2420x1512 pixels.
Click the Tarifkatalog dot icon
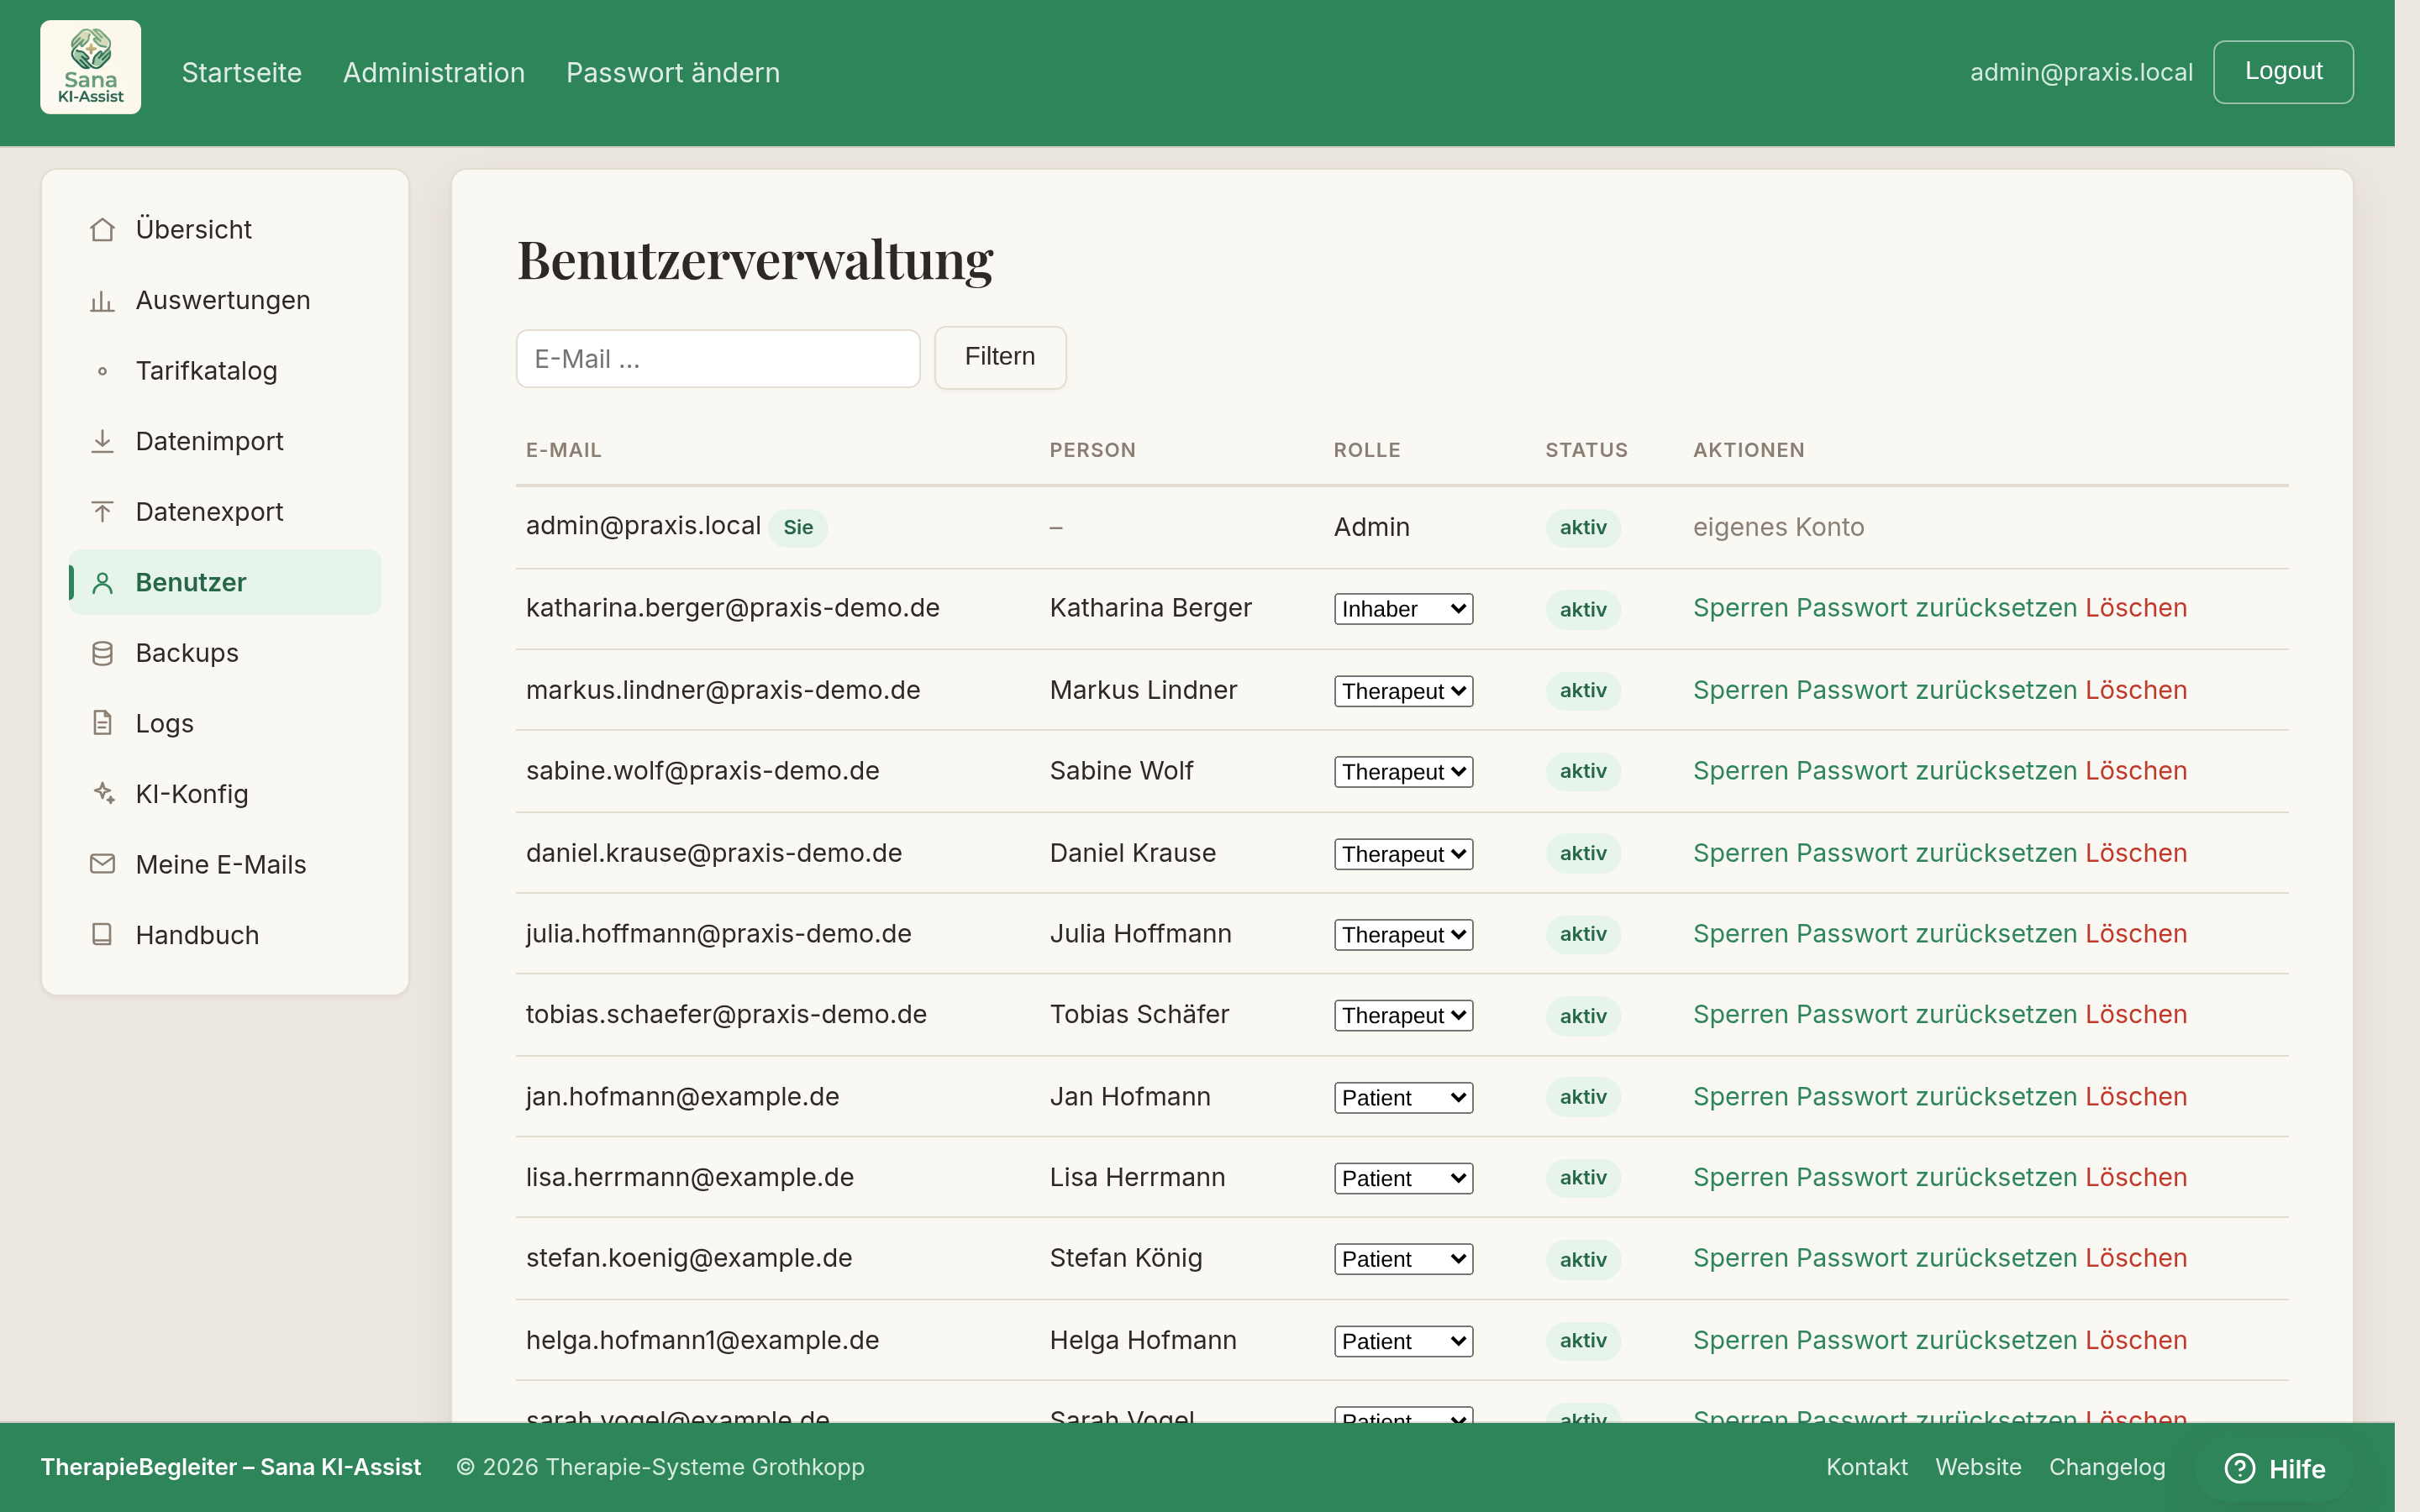(x=102, y=371)
